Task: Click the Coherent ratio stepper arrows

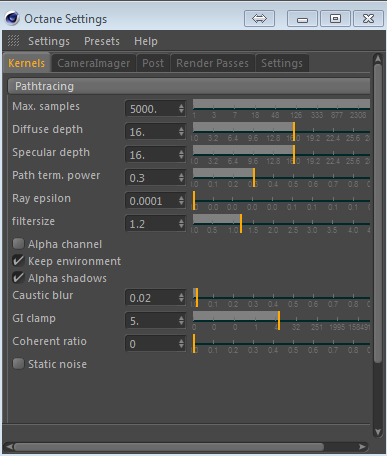Action: point(181,344)
